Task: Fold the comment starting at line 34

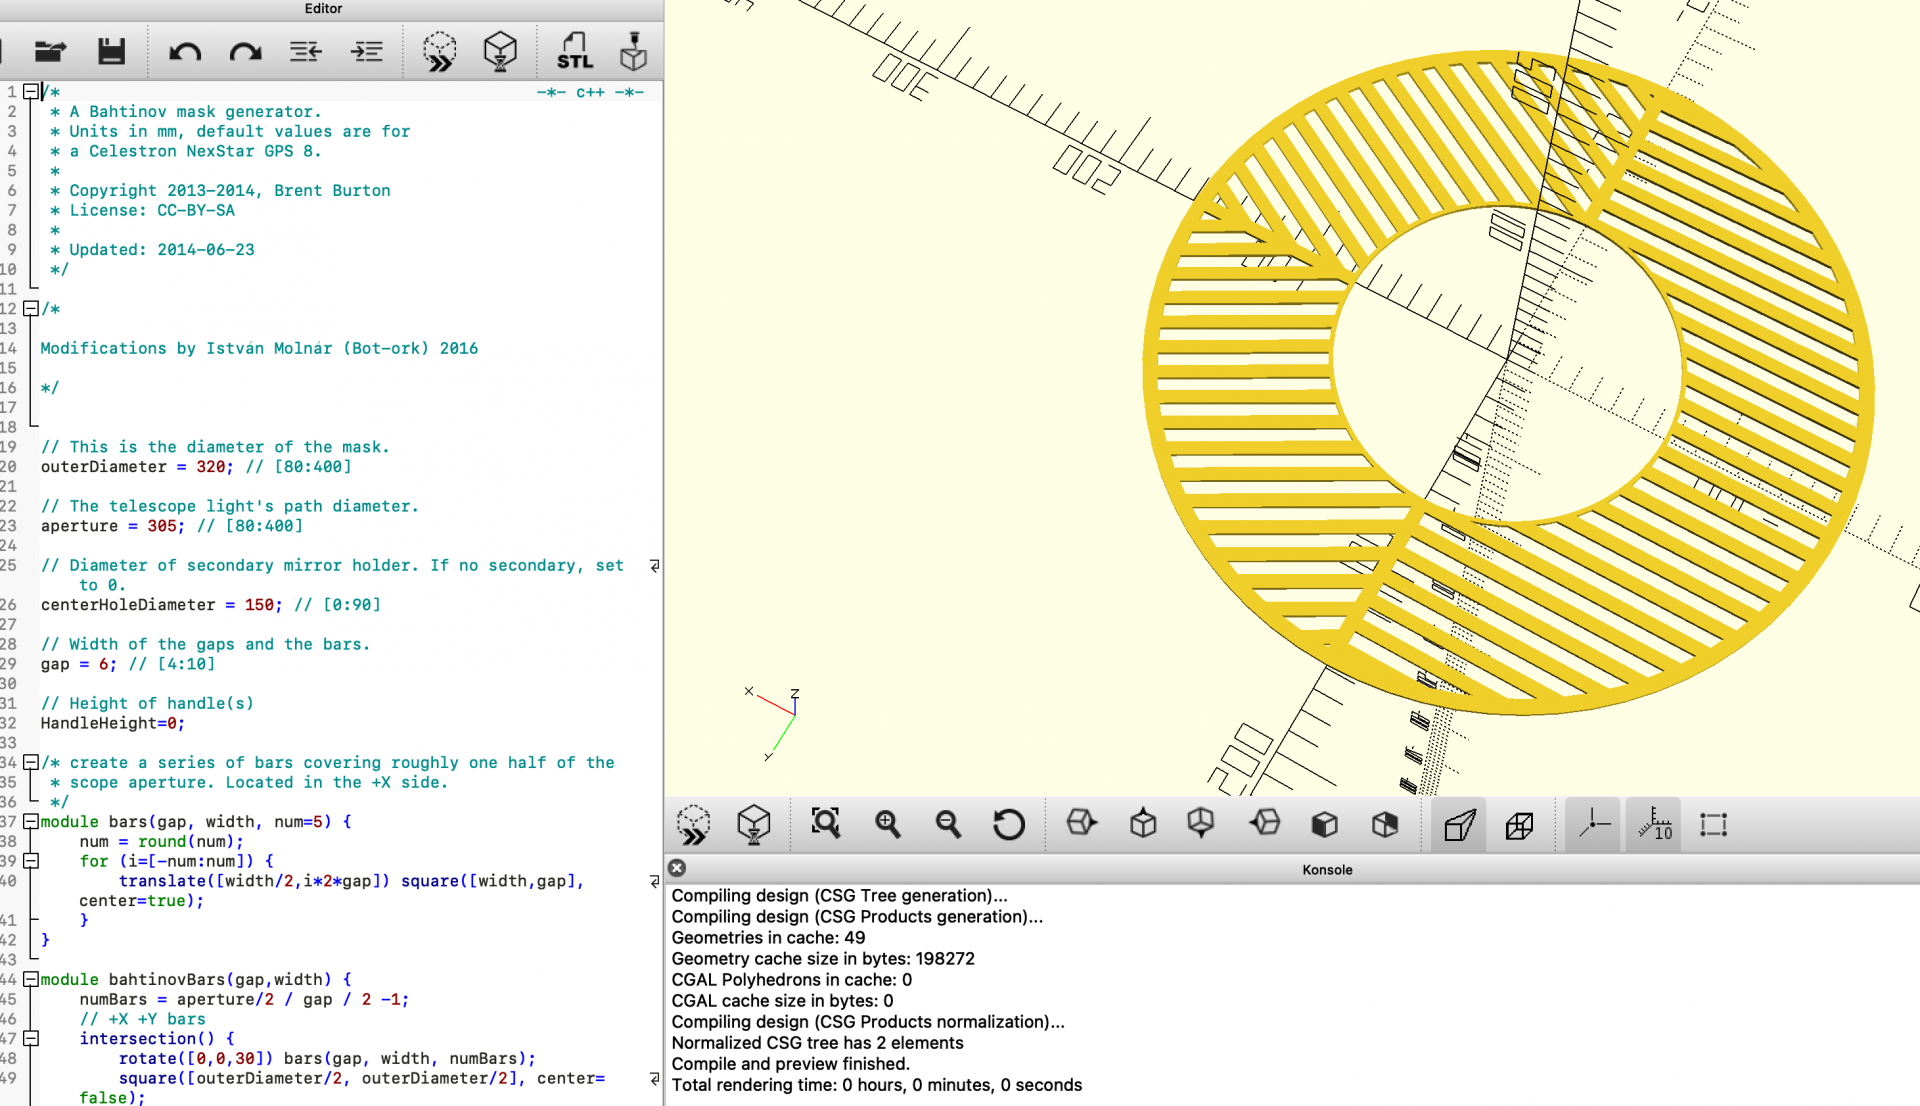Action: tap(31, 762)
